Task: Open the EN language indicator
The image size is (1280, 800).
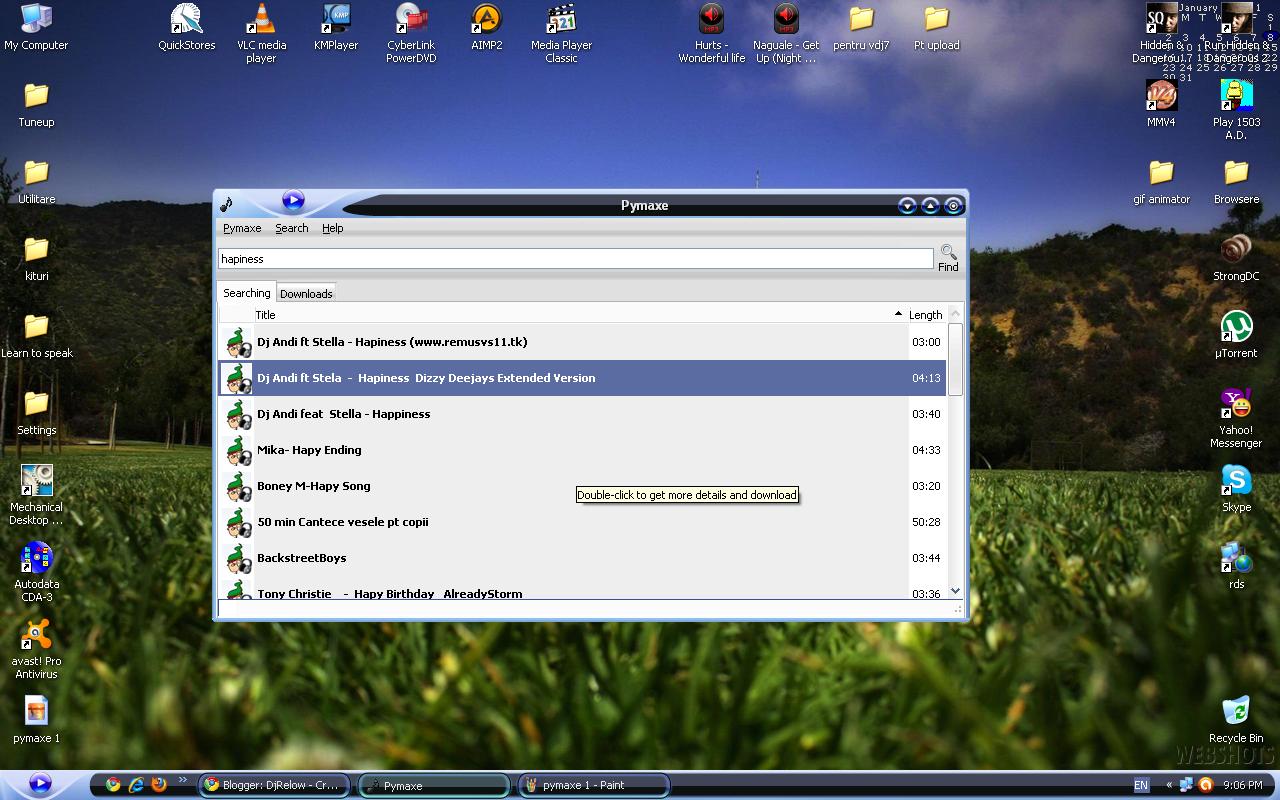Action: (x=1141, y=785)
